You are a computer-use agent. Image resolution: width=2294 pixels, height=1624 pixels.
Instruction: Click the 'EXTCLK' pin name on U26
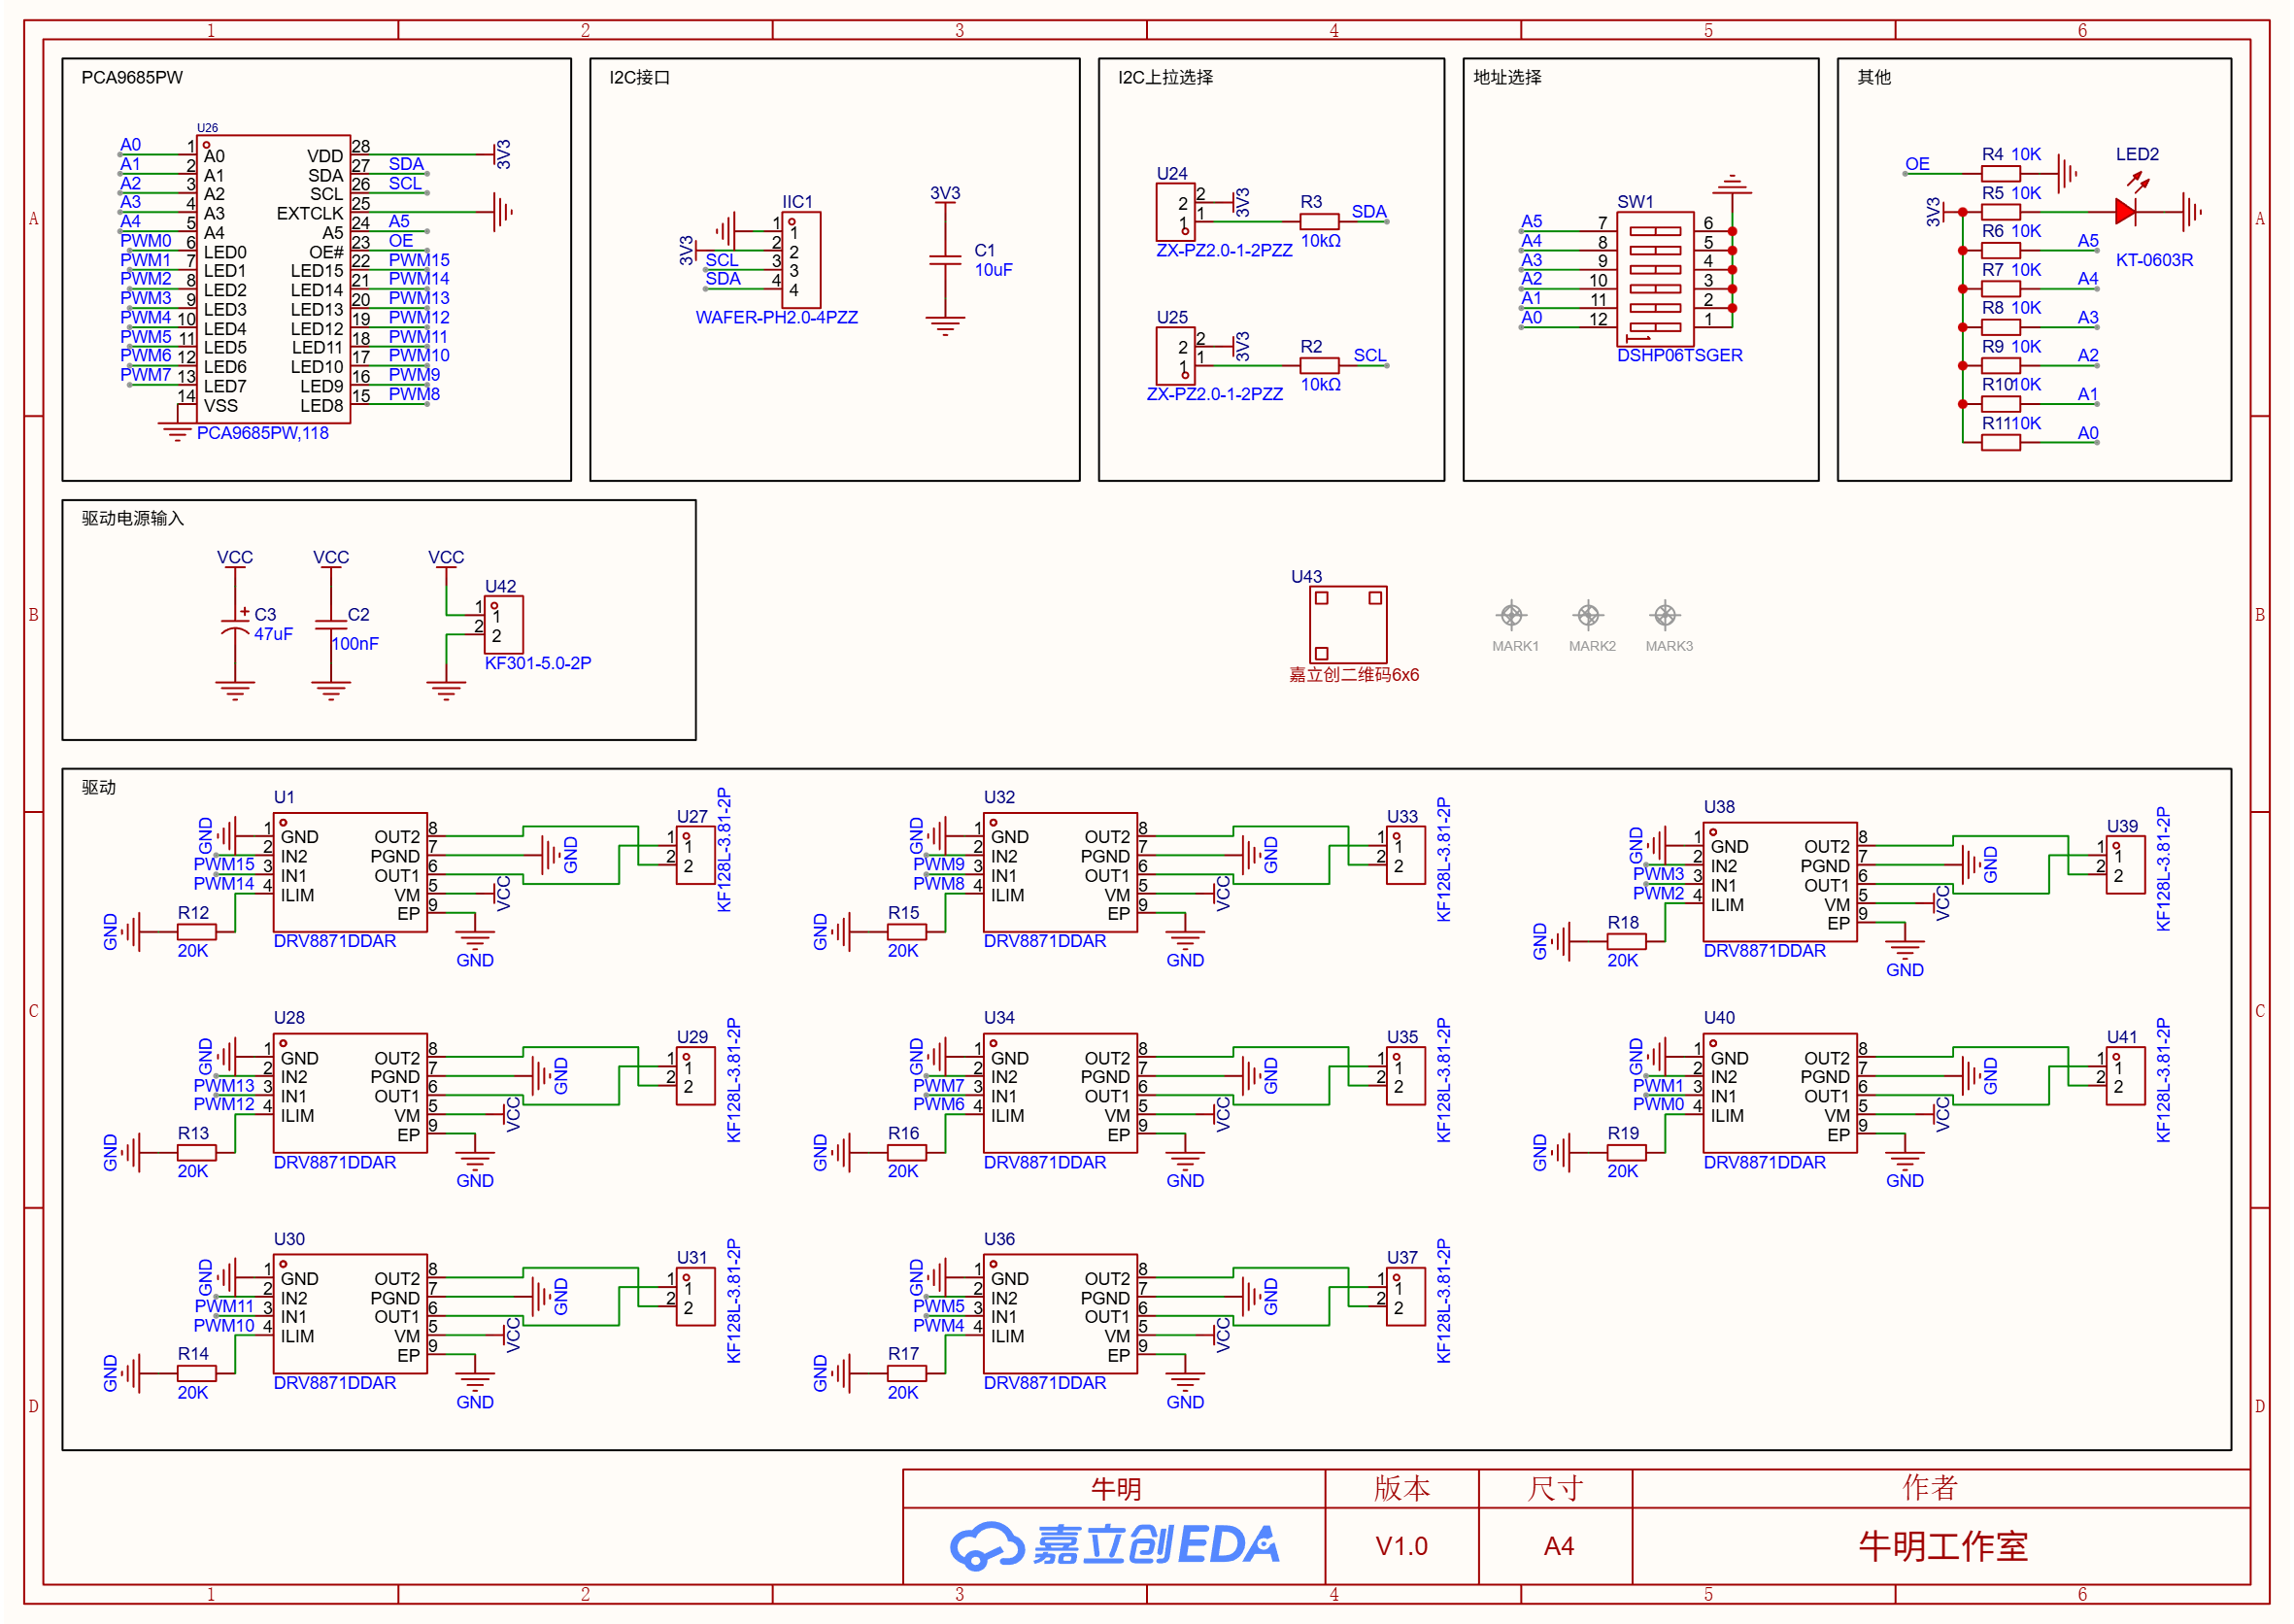(x=310, y=213)
